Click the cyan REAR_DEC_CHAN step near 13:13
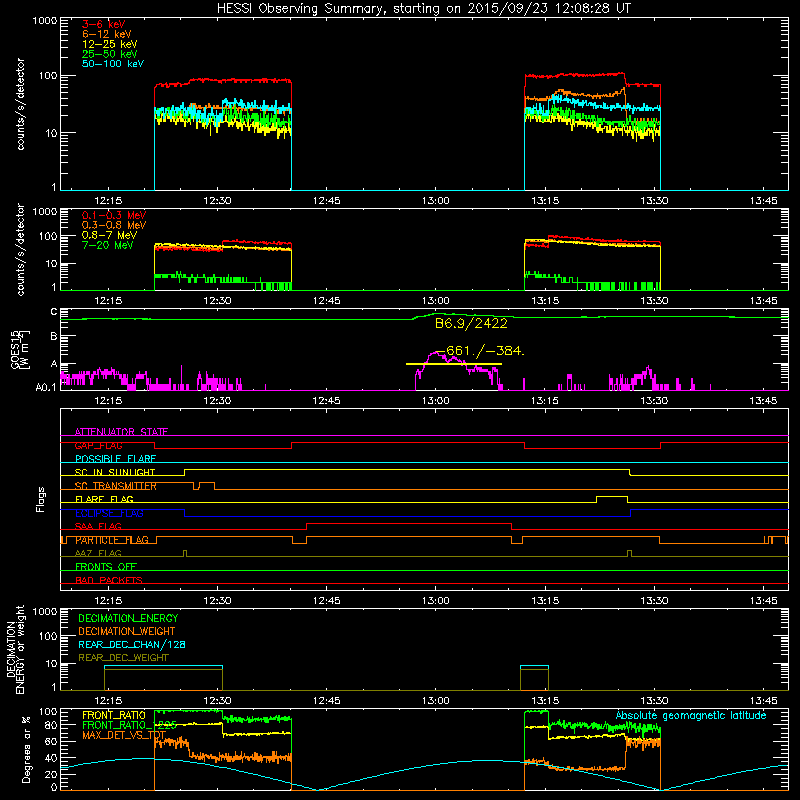 [x=534, y=666]
